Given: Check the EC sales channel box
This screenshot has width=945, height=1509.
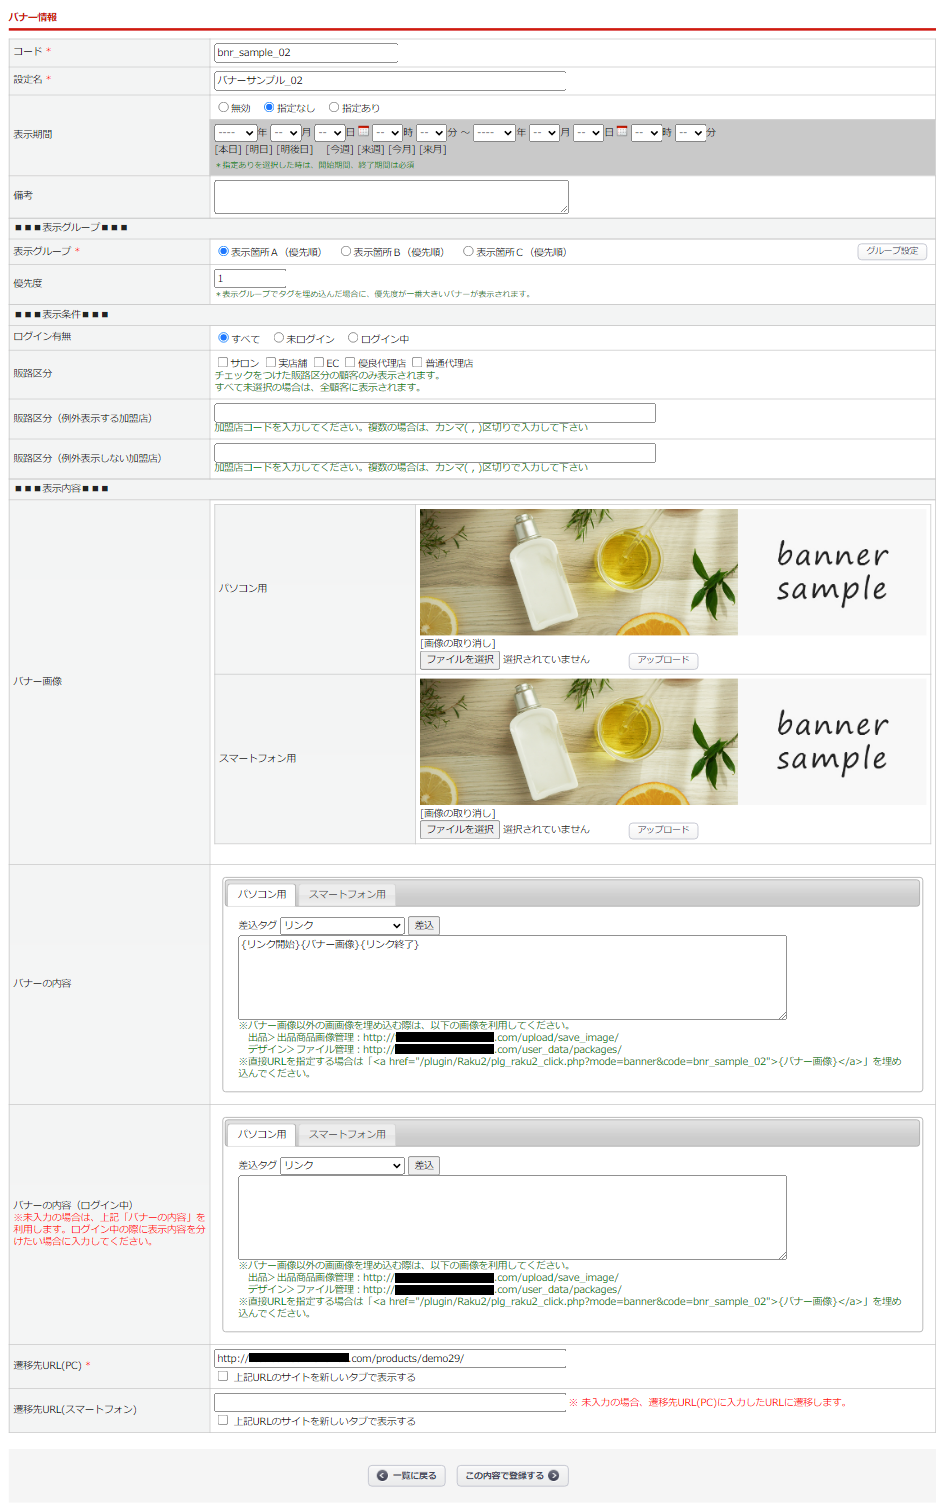Looking at the screenshot, I should click(319, 362).
